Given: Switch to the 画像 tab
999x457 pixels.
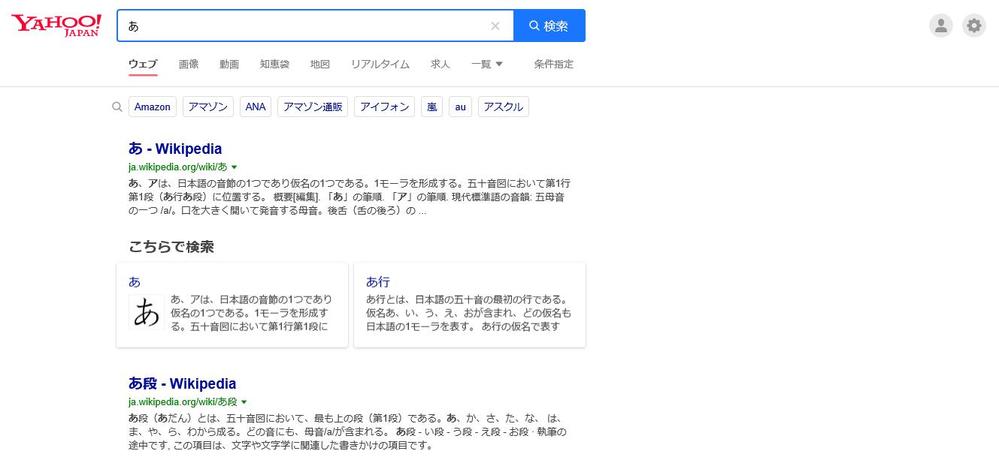Looking at the screenshot, I should click(189, 64).
